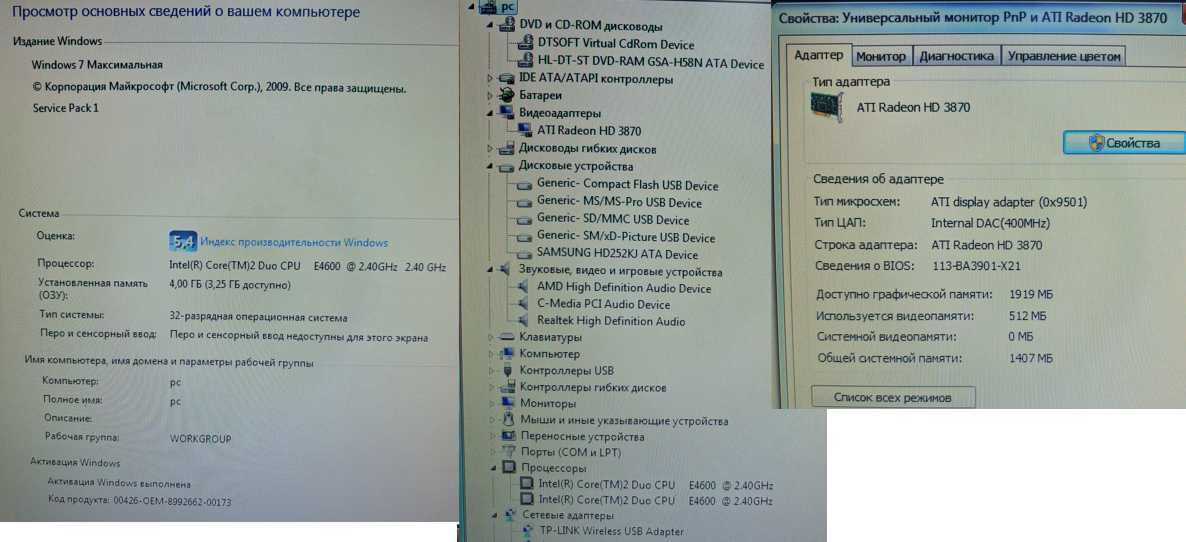Expand the Компьютер category
This screenshot has height=542, width=1186.
coord(491,354)
